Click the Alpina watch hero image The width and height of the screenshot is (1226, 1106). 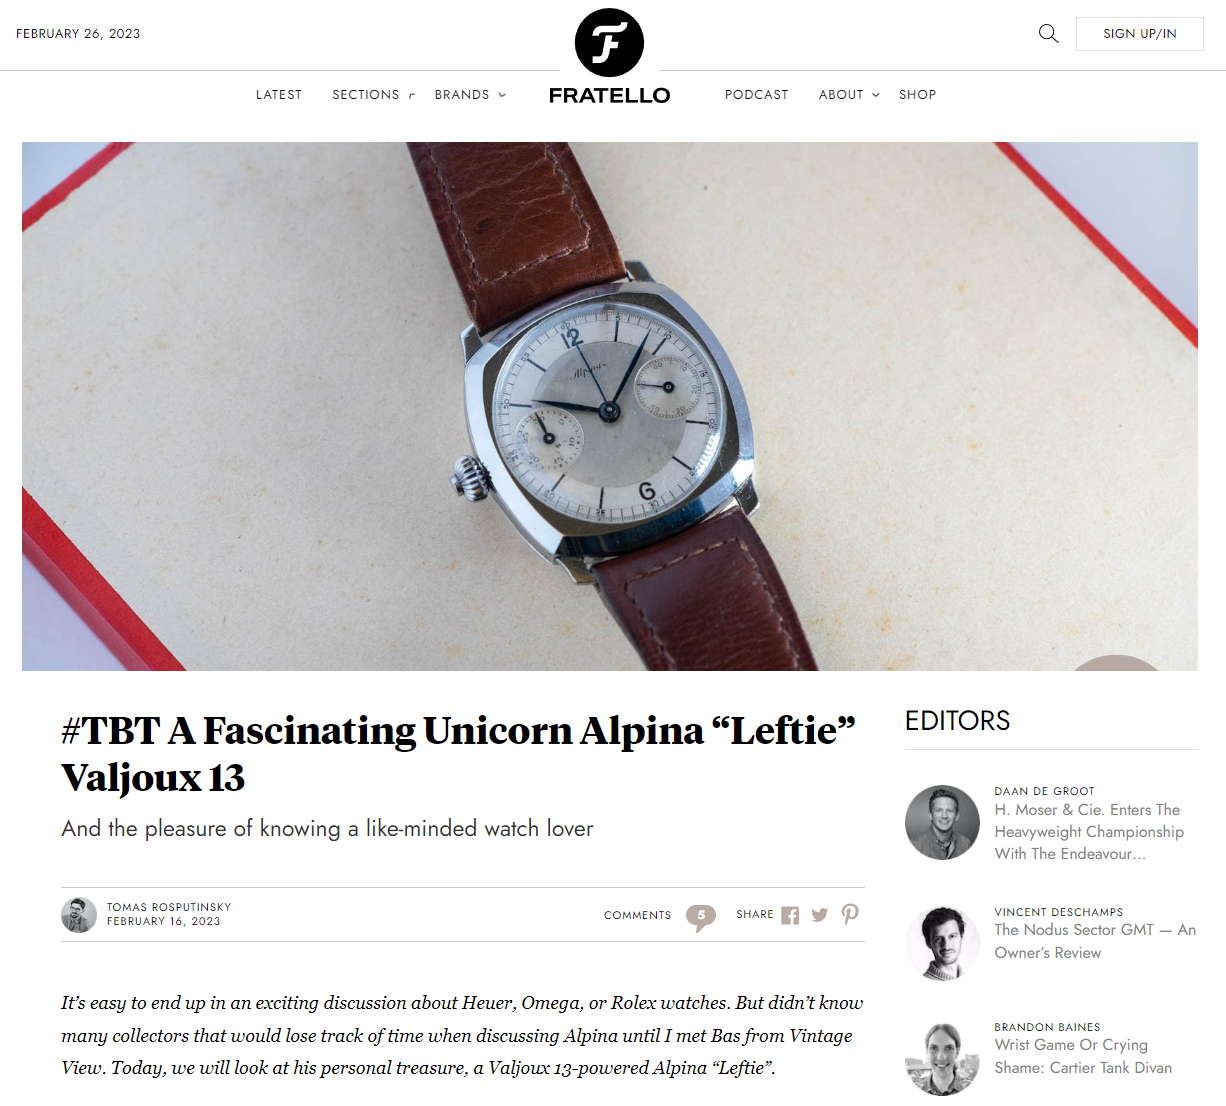point(610,406)
